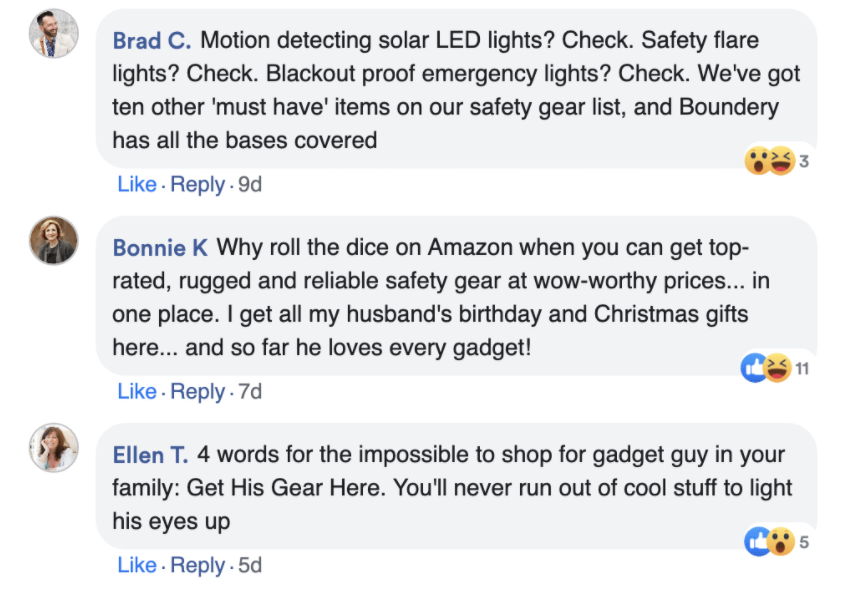Click the 5d timestamp on Ellen's comment
Viewport: 848px width, 612px height.
pyautogui.click(x=249, y=565)
